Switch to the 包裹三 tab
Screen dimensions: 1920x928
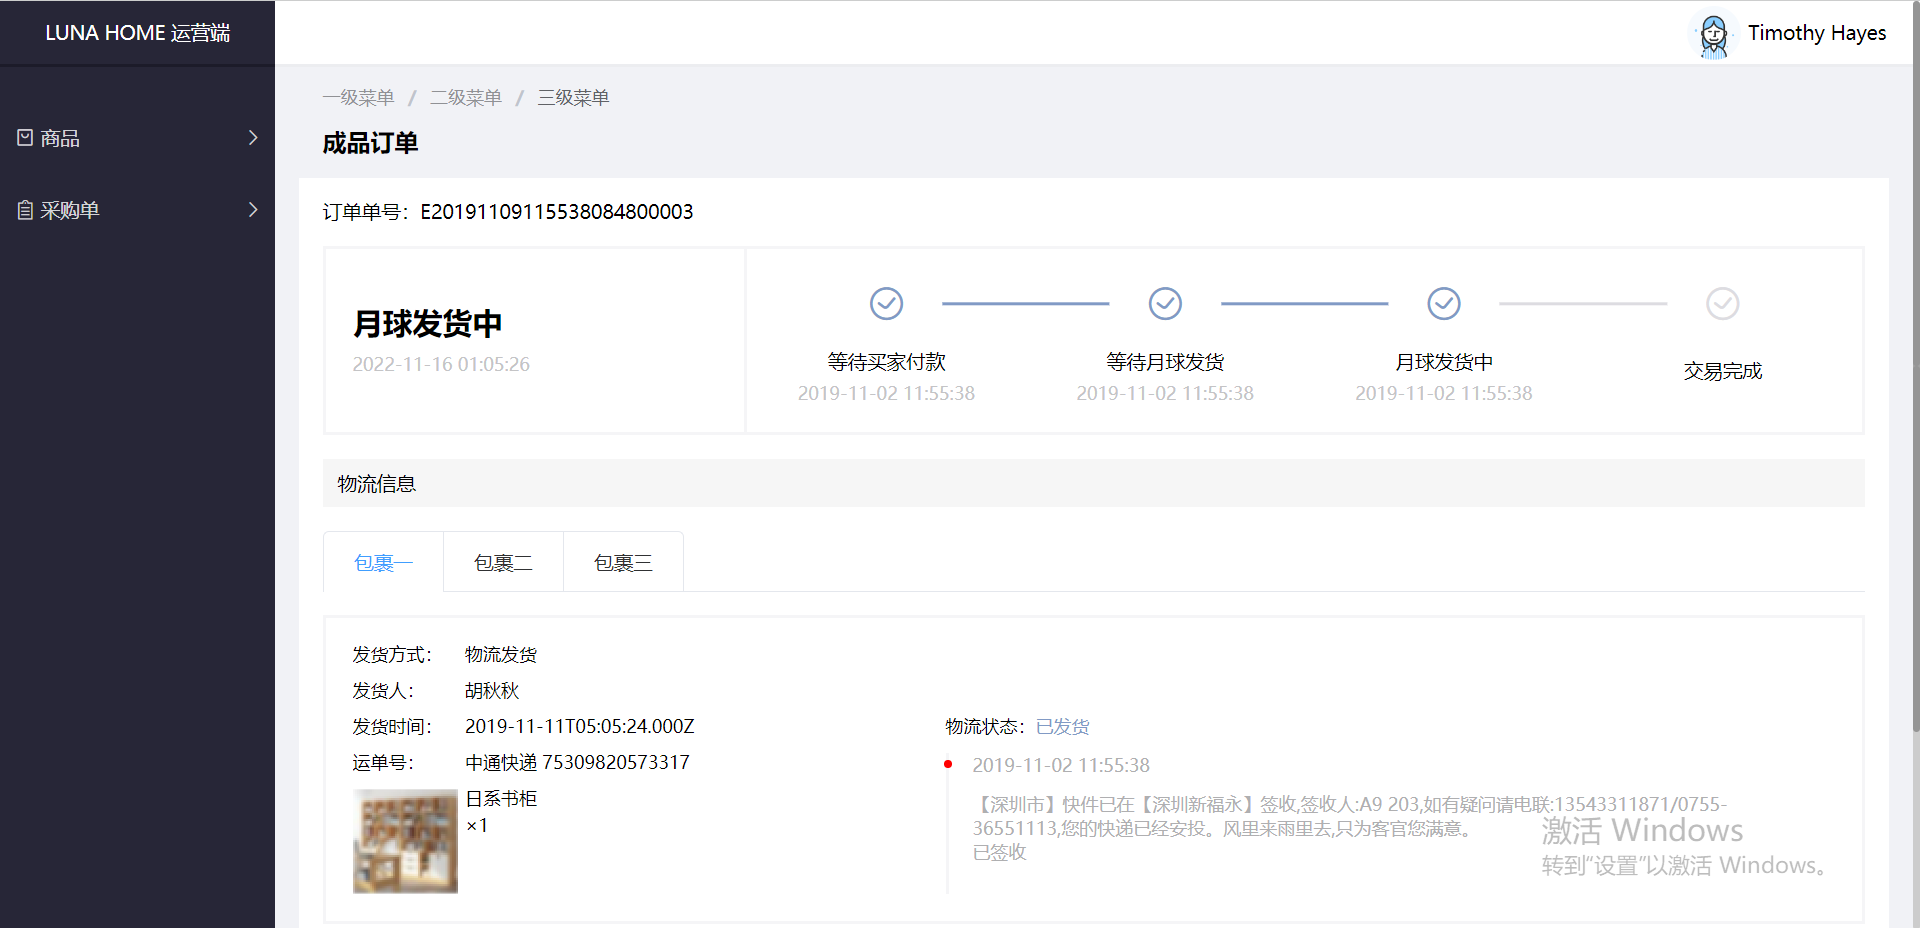coord(623,561)
